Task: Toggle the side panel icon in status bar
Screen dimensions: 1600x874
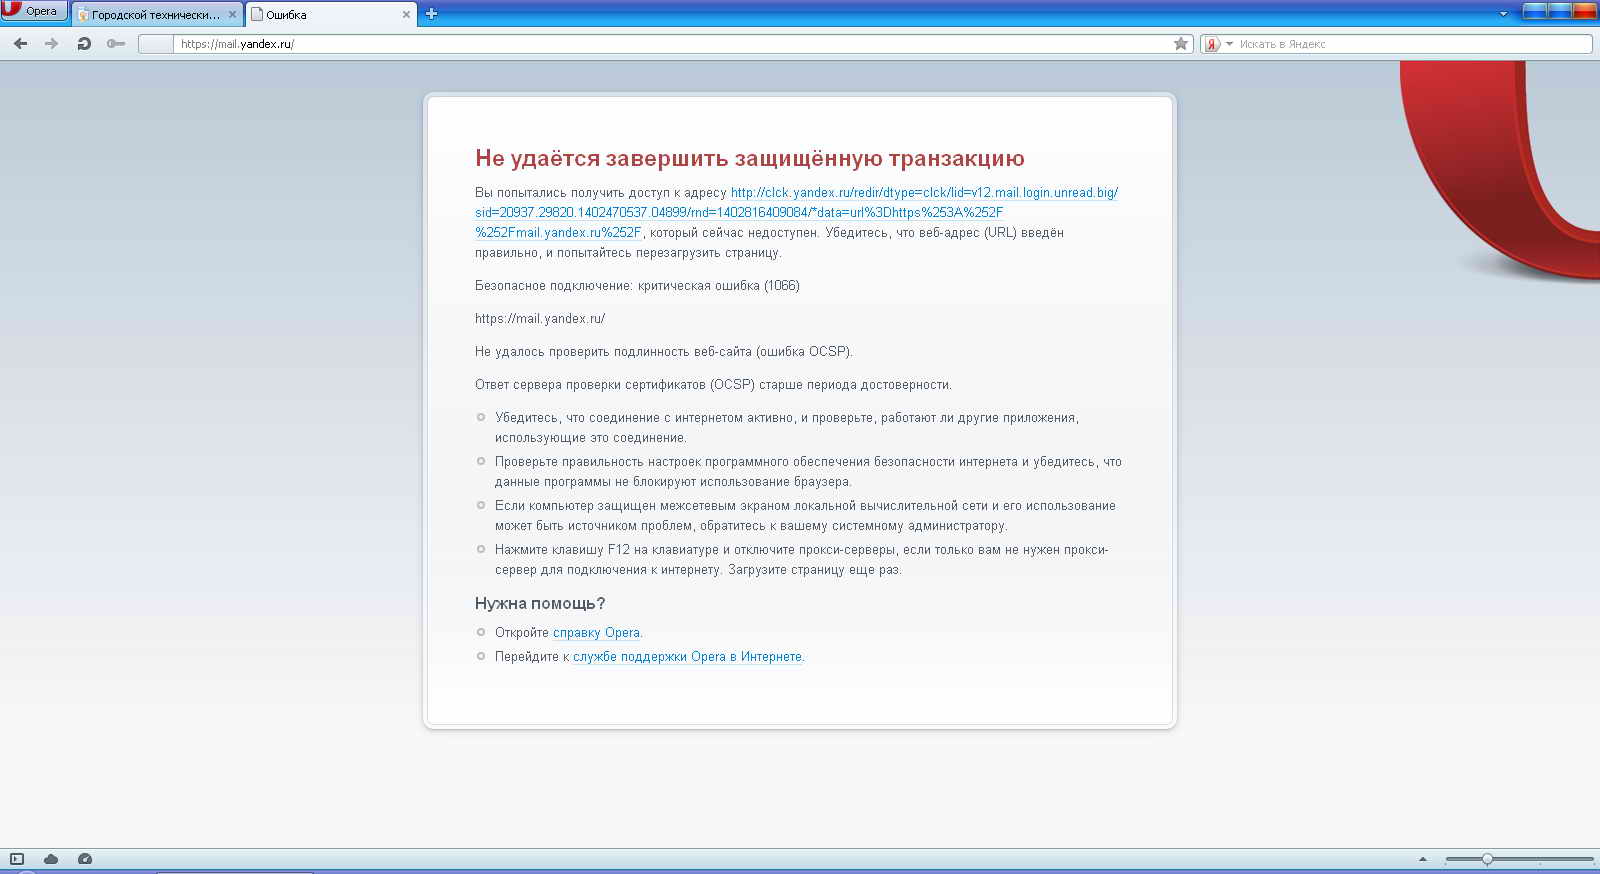Action: pyautogui.click(x=17, y=859)
